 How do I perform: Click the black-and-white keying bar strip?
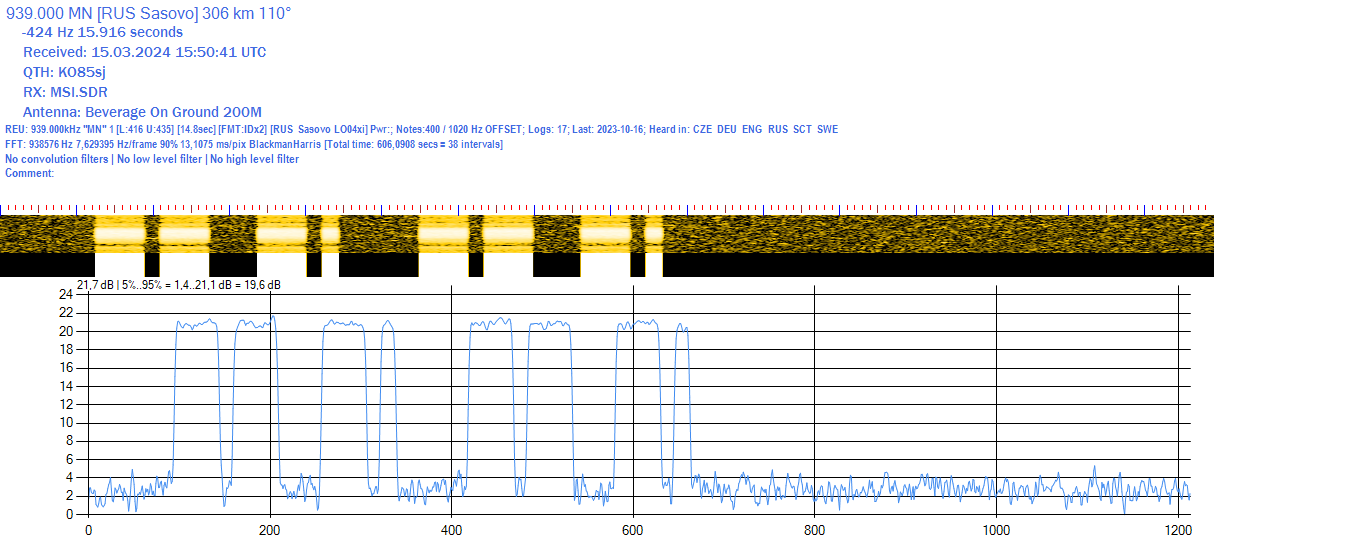(607, 265)
